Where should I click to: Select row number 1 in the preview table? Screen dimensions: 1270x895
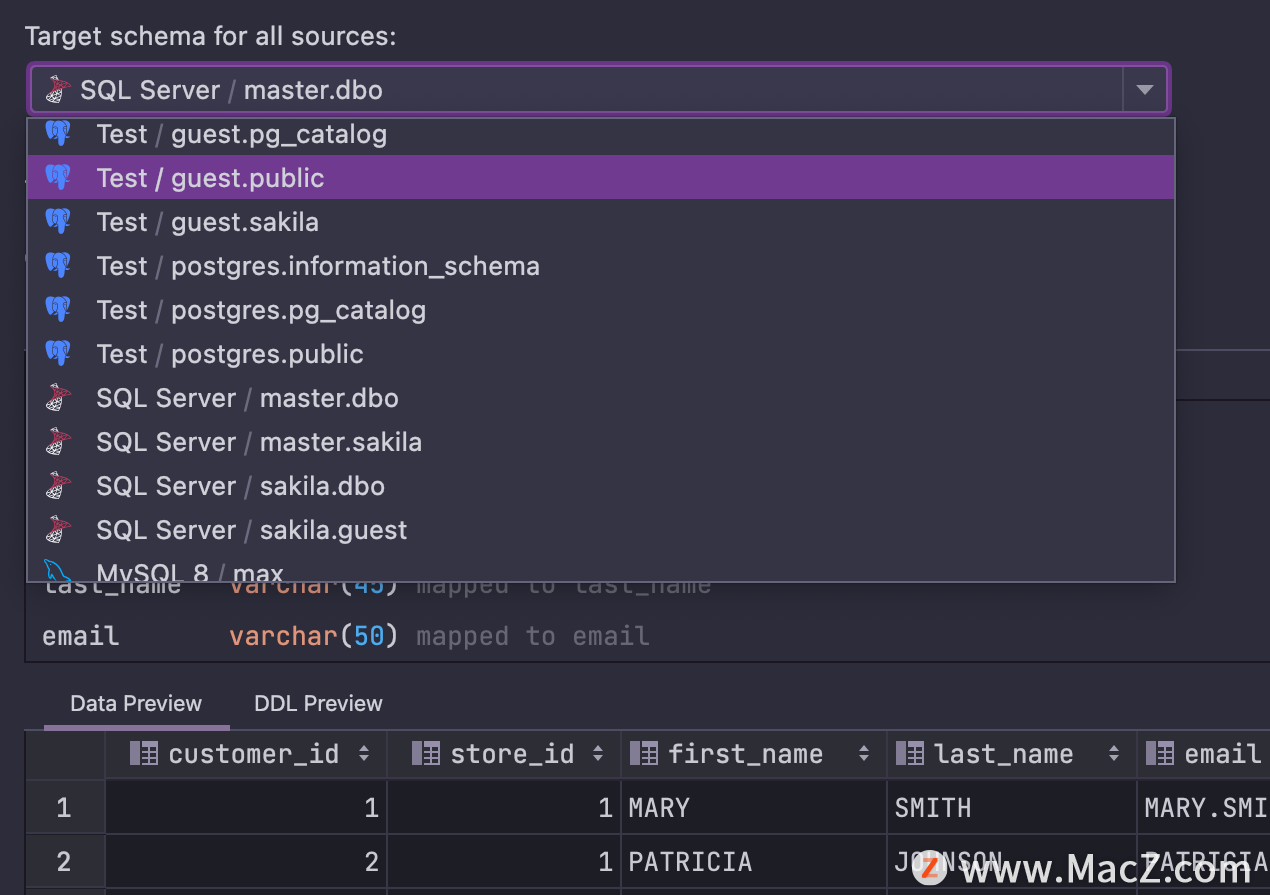pos(65,808)
